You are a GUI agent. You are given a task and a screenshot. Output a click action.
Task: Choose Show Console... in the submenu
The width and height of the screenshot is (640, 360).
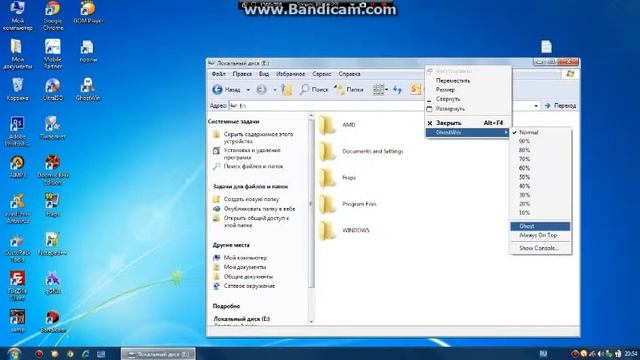pyautogui.click(x=540, y=248)
